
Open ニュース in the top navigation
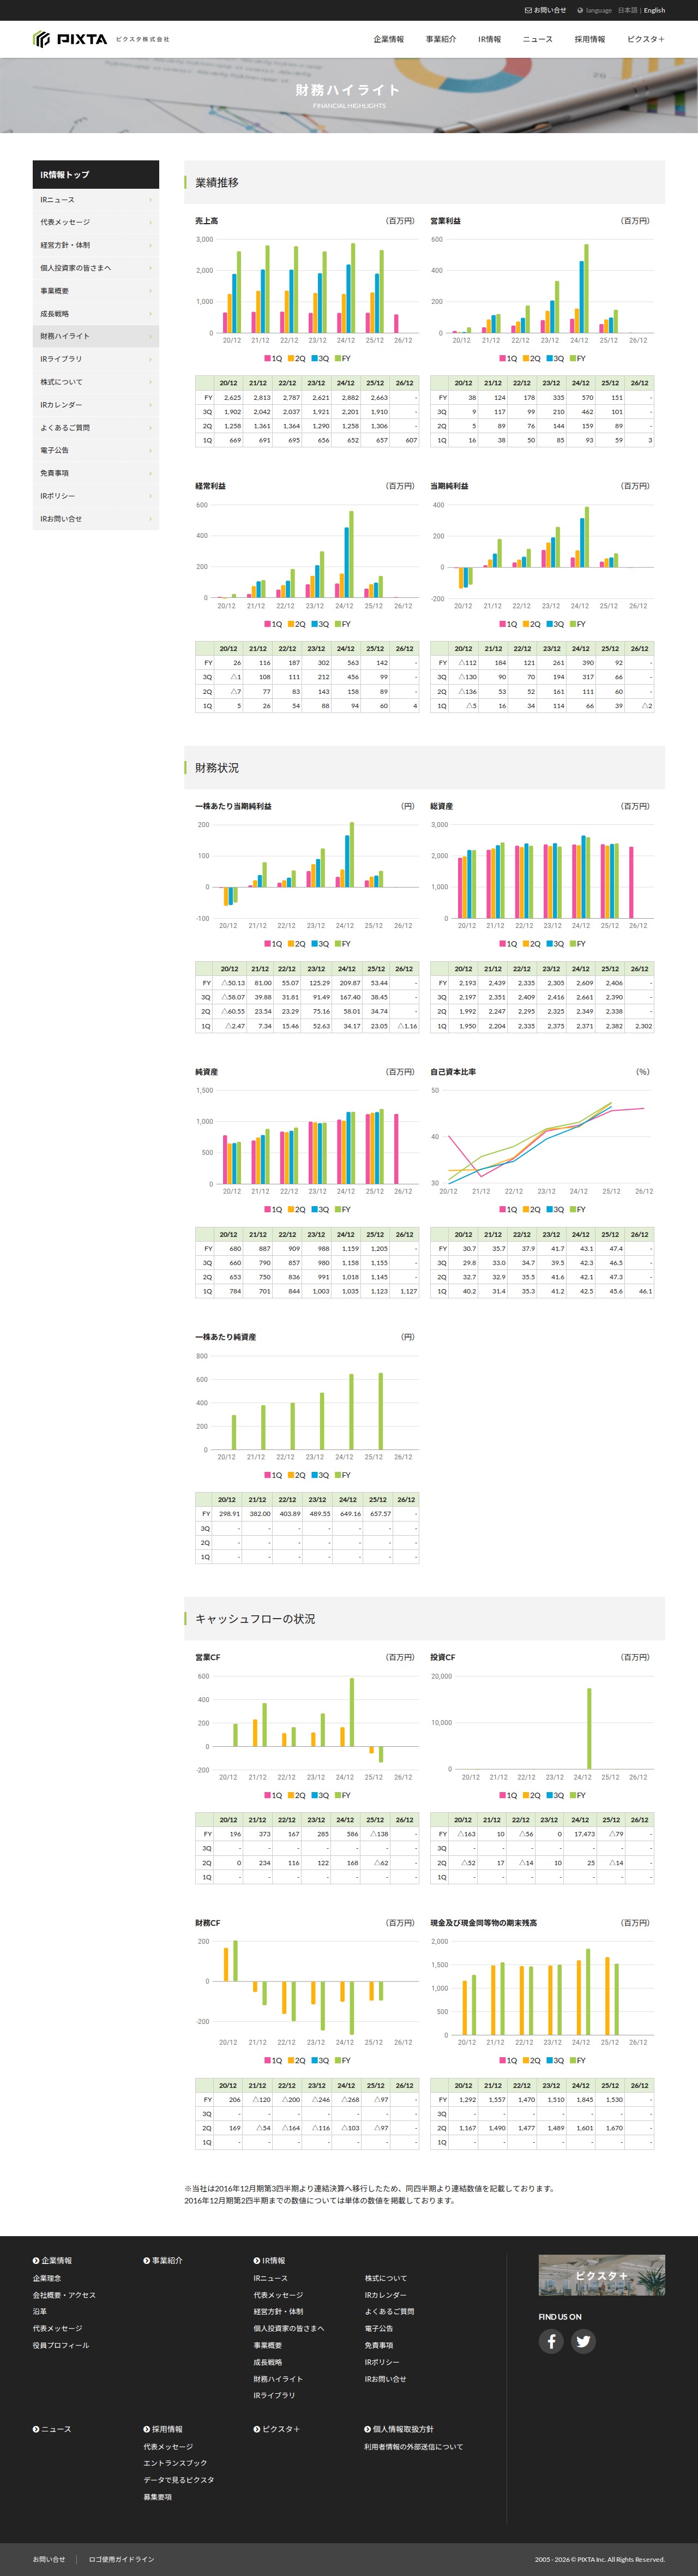coord(537,39)
